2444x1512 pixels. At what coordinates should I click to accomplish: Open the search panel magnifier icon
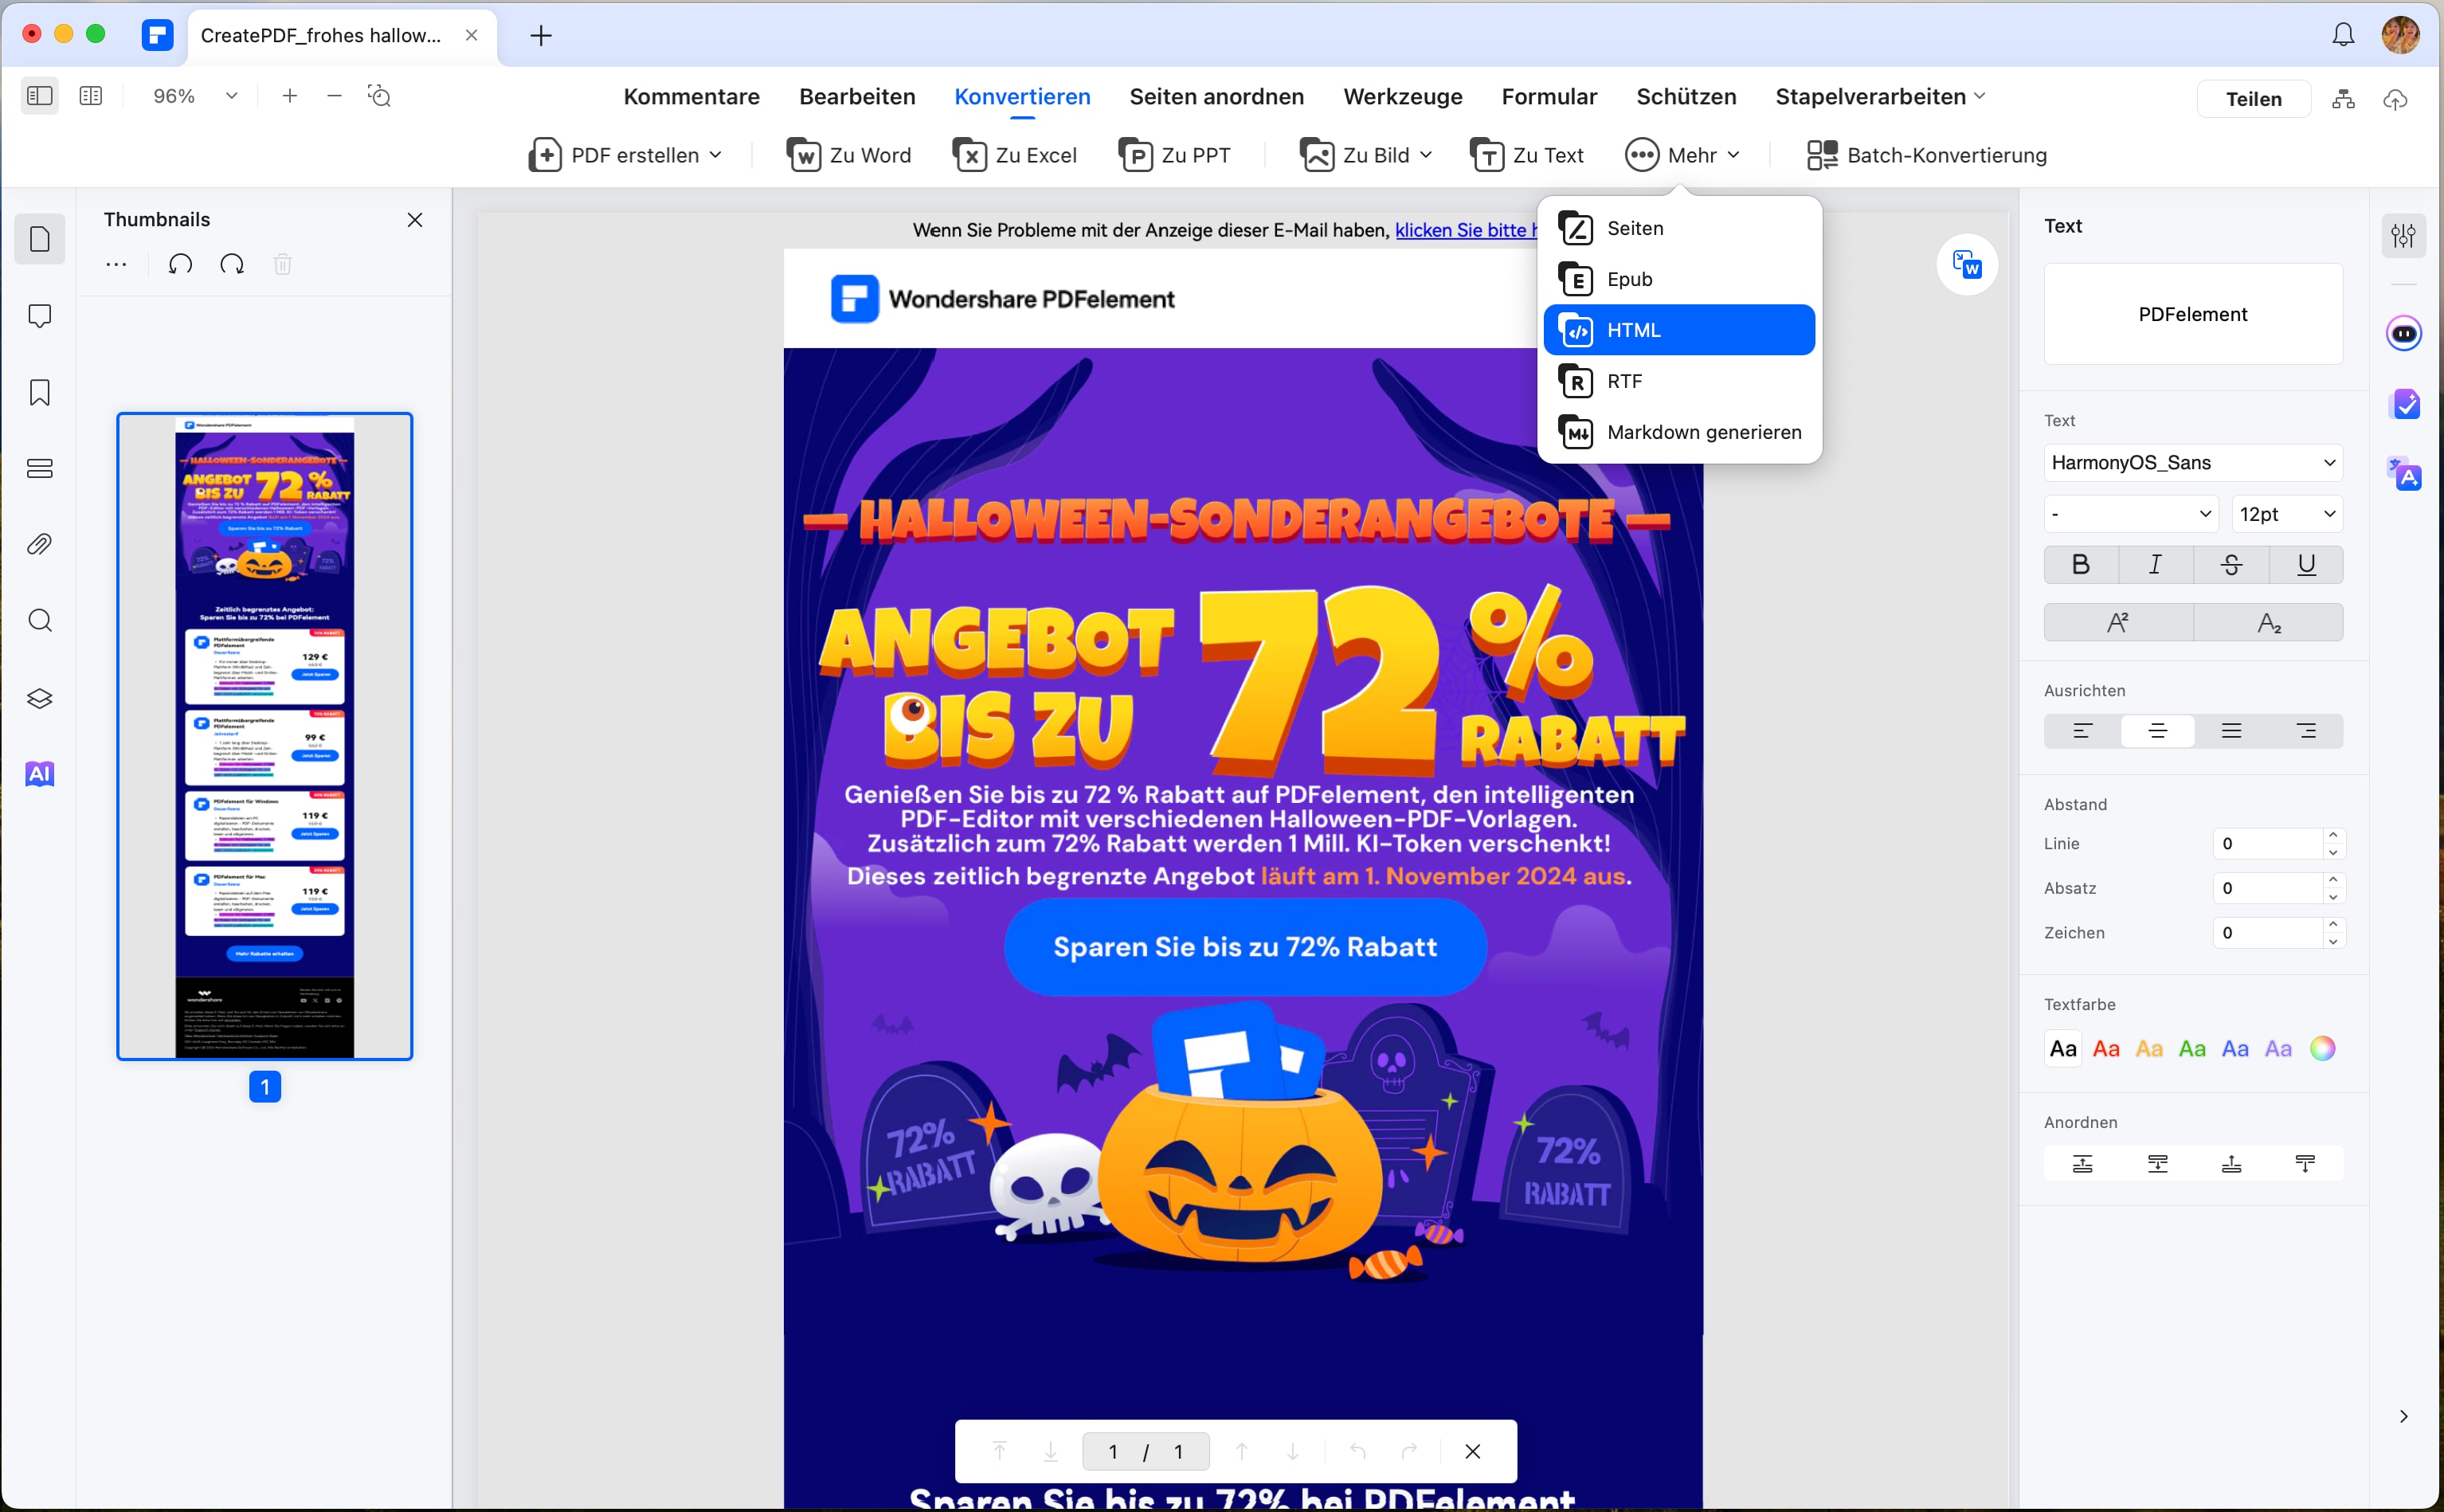click(x=40, y=621)
